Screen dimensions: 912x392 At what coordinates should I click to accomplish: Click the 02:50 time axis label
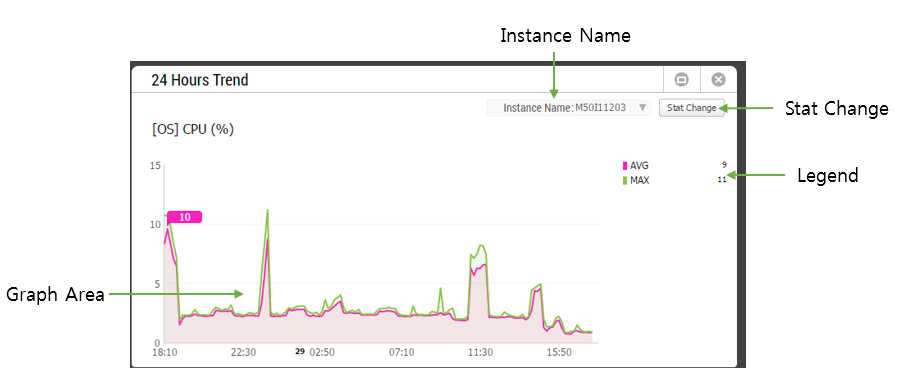pos(322,352)
